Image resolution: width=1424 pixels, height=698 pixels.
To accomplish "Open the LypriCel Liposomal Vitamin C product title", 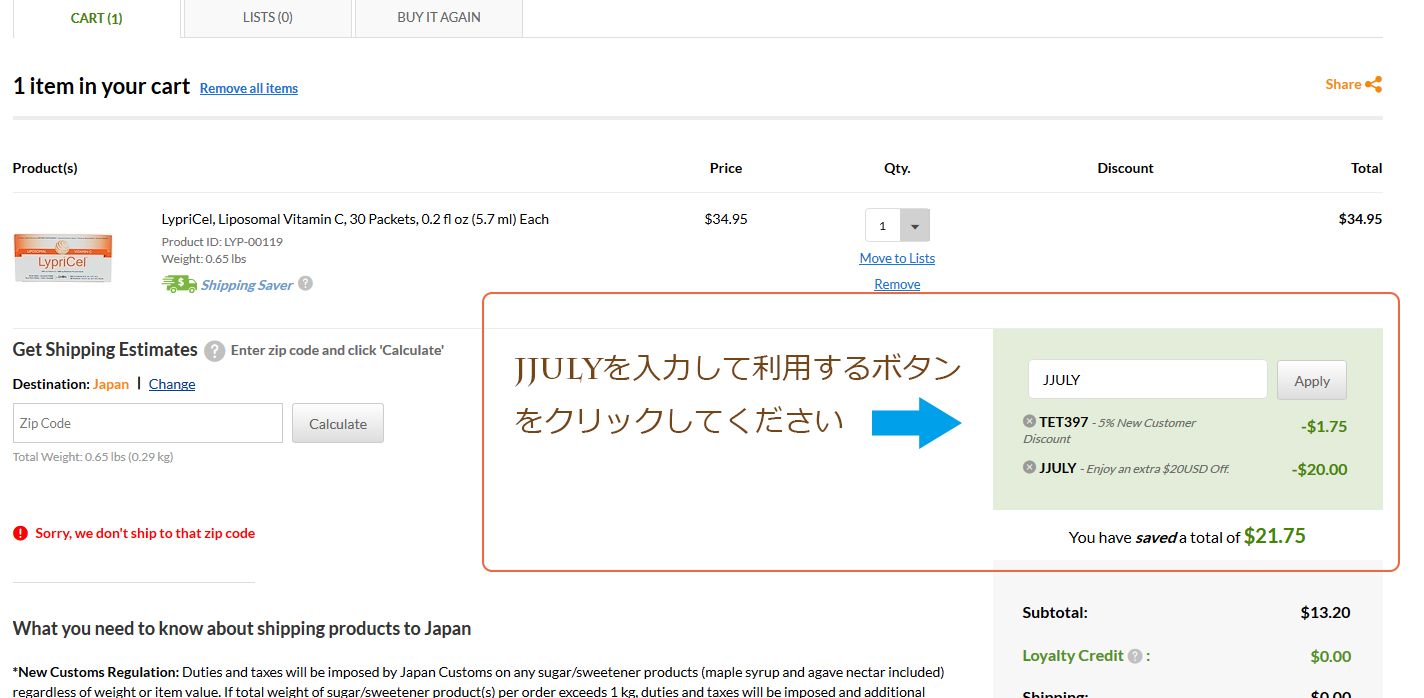I will click(355, 219).
